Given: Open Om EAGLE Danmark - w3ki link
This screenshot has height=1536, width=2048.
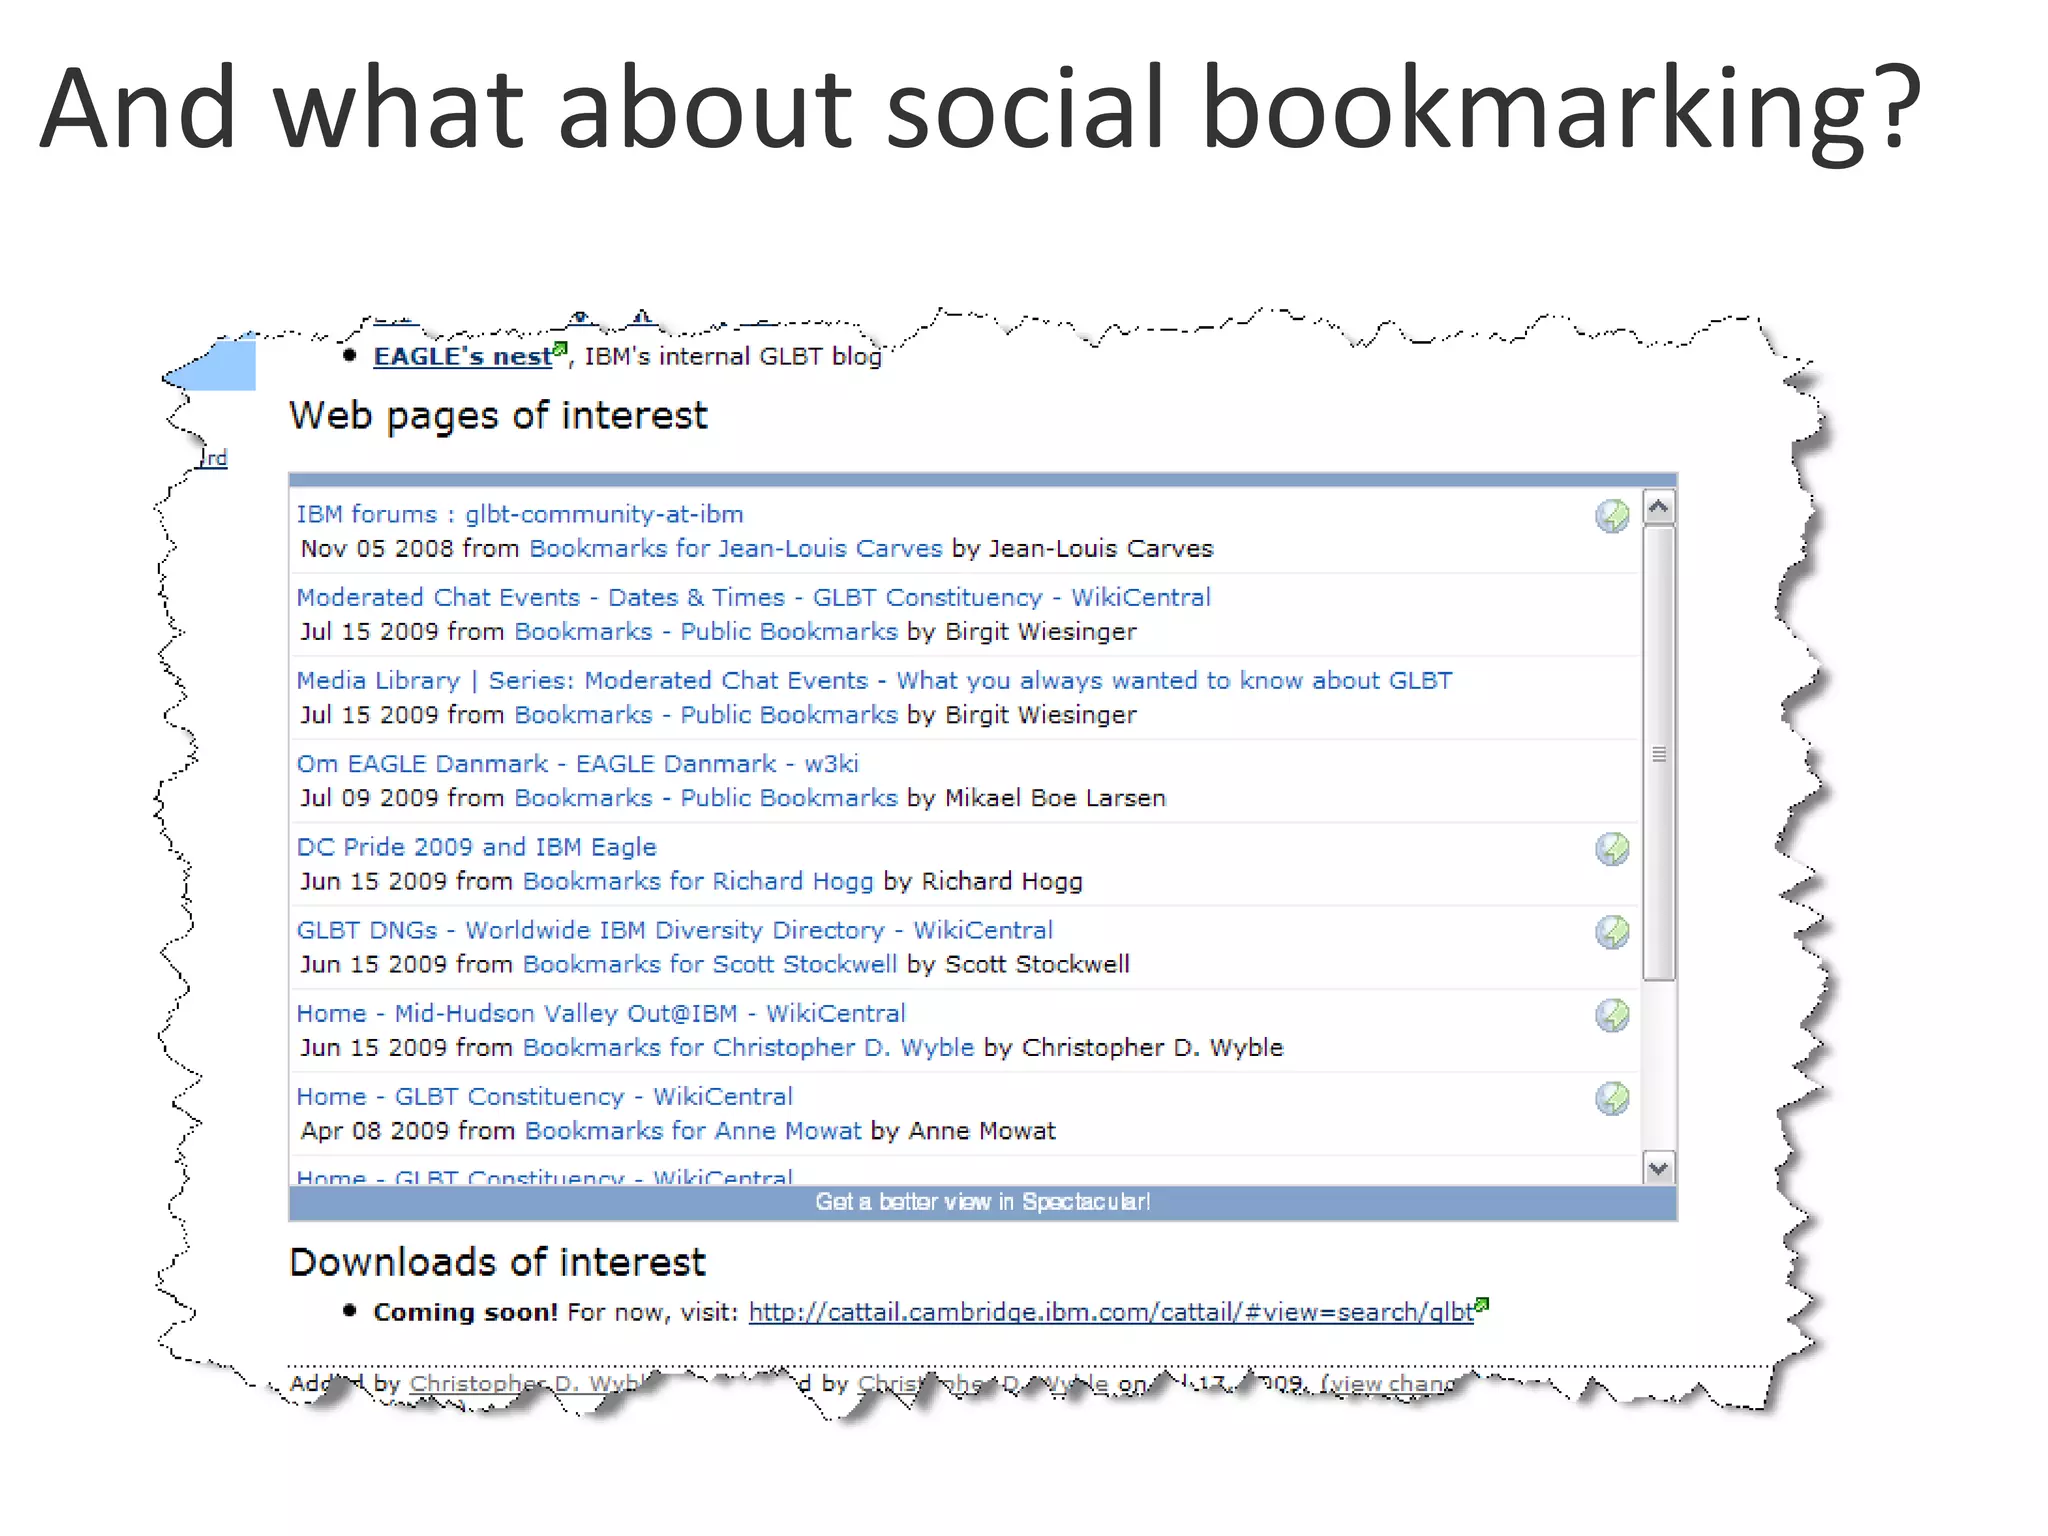Looking at the screenshot, I should coord(577,763).
